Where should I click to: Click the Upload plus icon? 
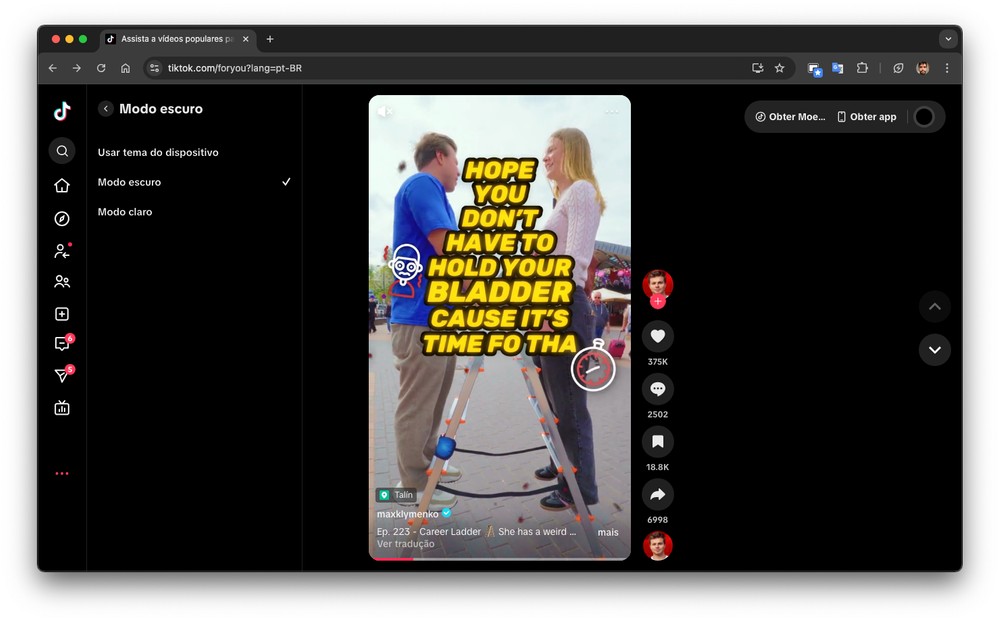click(x=62, y=314)
